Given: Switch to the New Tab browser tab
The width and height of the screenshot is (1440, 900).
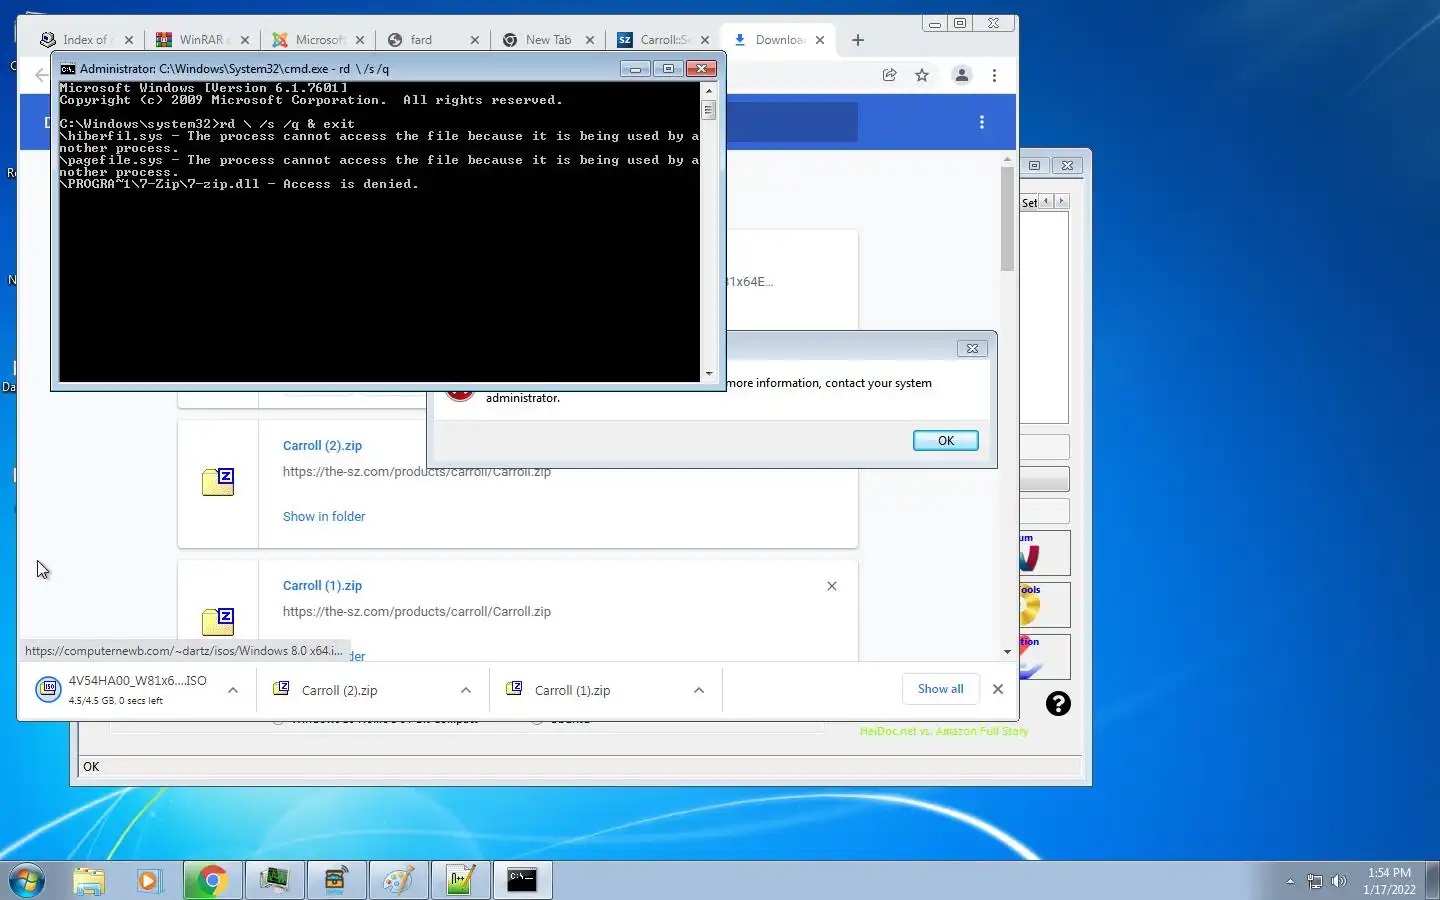Looking at the screenshot, I should (548, 40).
